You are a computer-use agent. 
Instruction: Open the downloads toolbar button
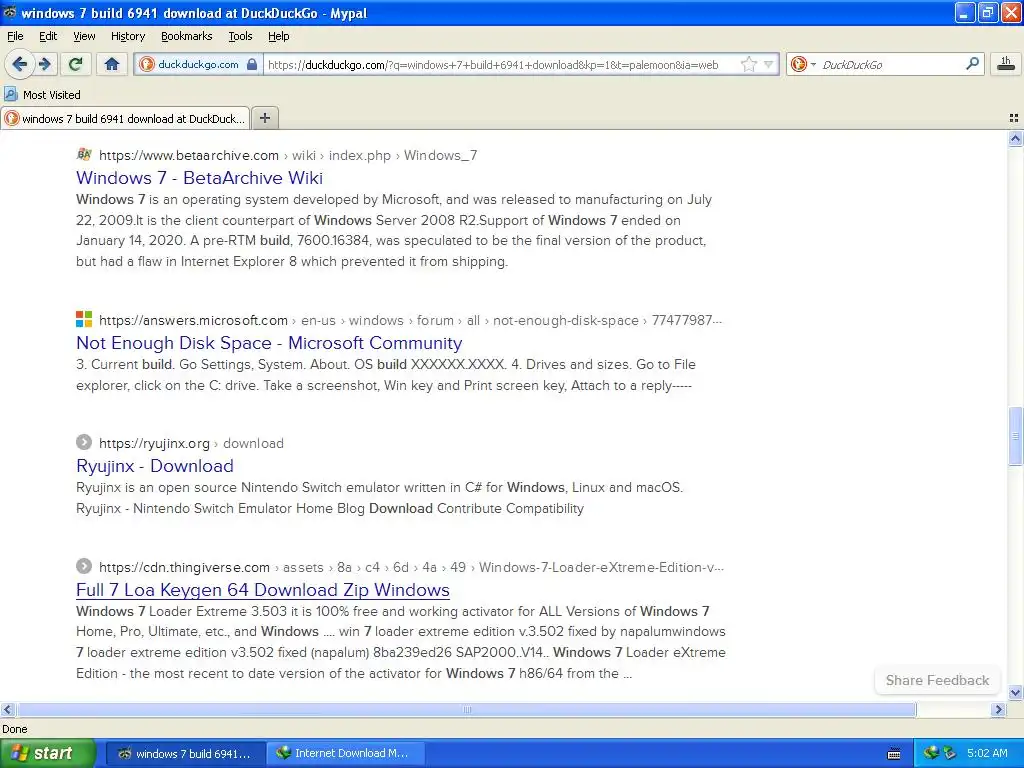coord(1006,63)
